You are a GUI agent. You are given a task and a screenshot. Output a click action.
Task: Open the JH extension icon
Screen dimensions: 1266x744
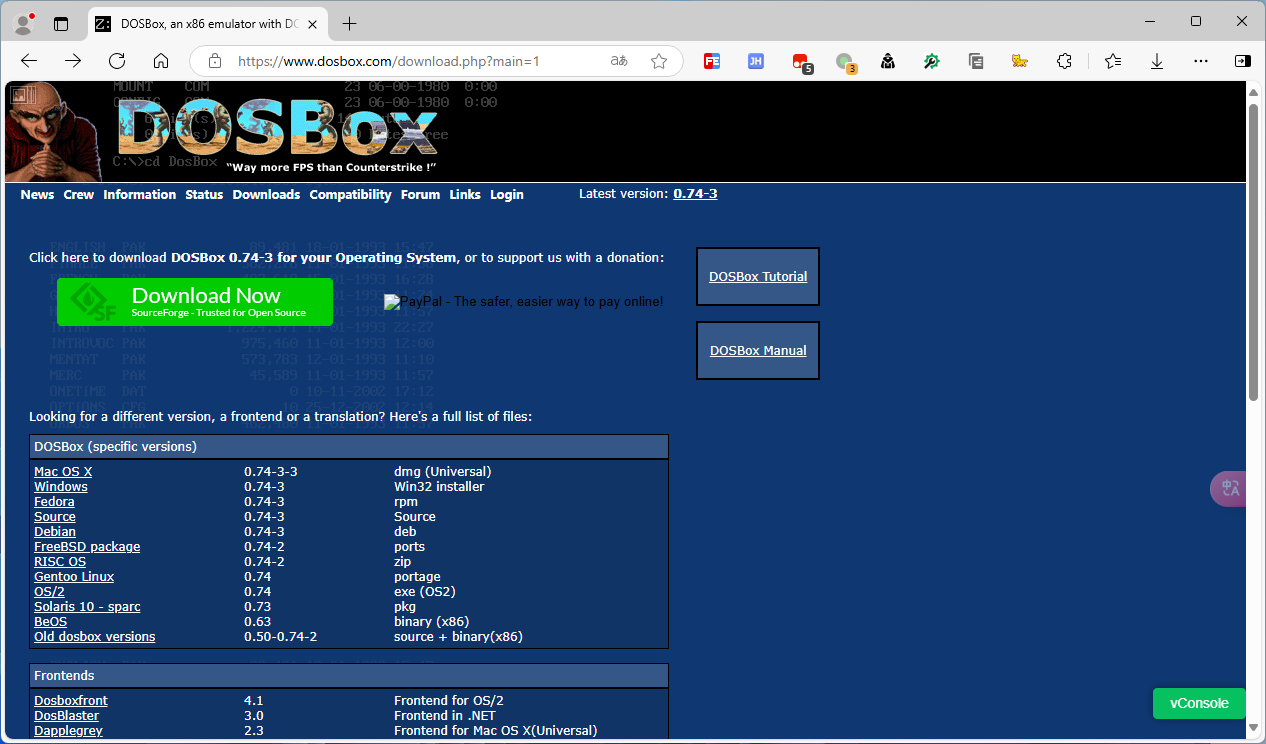(756, 61)
